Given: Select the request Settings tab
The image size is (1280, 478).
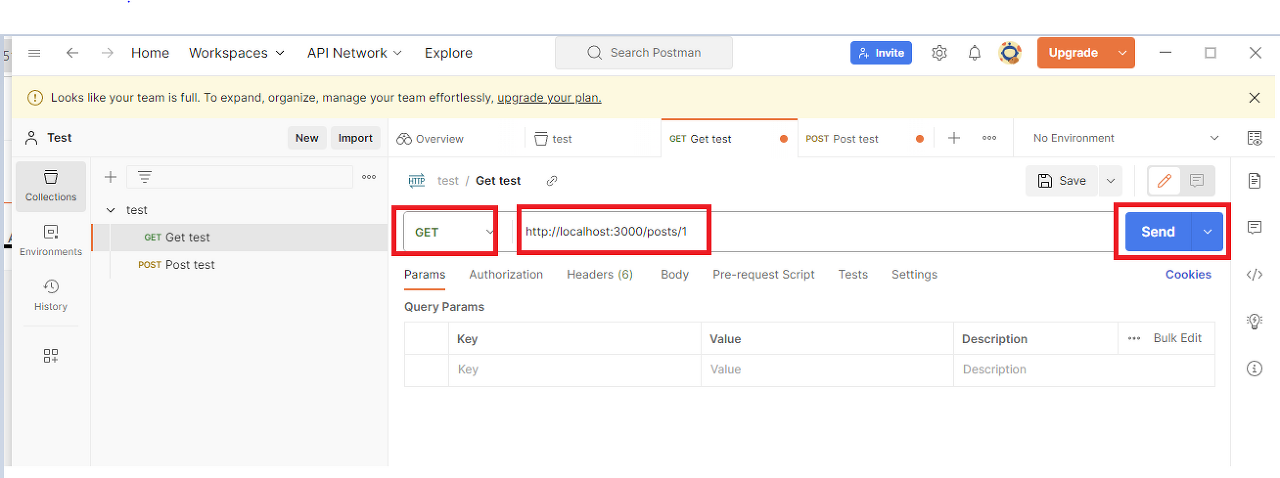Looking at the screenshot, I should coord(915,274).
